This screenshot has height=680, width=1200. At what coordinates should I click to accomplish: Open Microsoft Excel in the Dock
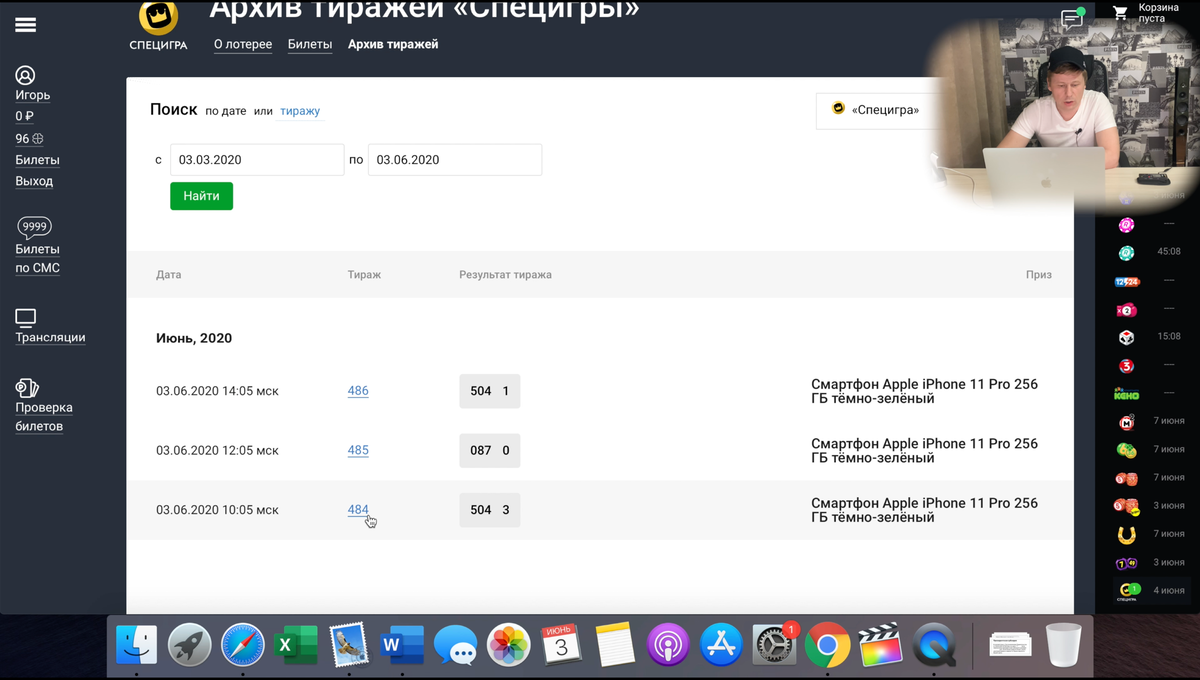[x=296, y=645]
